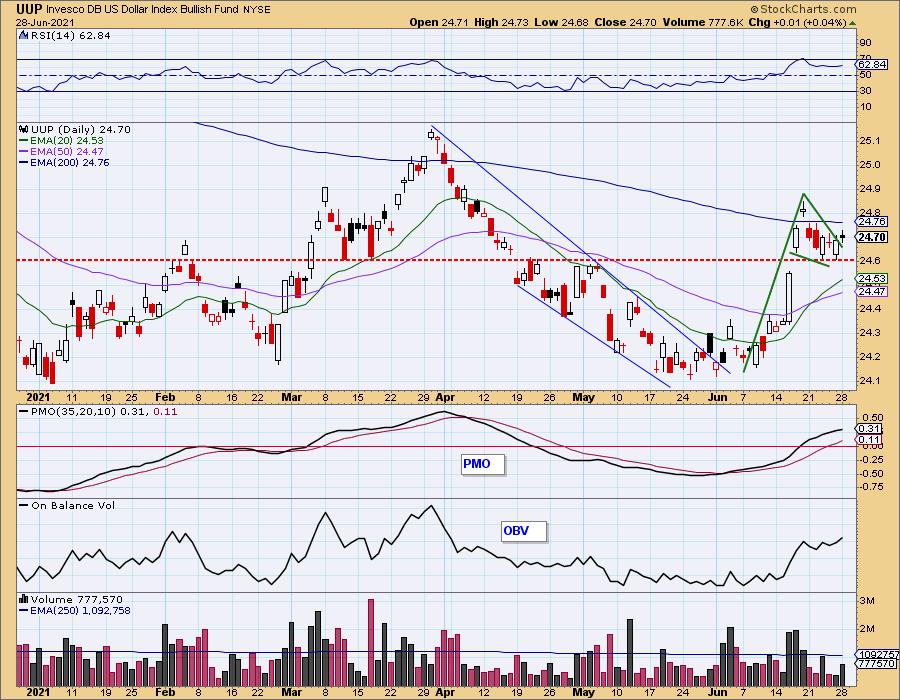Click the On Balance Vol legend label
The width and height of the screenshot is (900, 700).
click(x=67, y=505)
